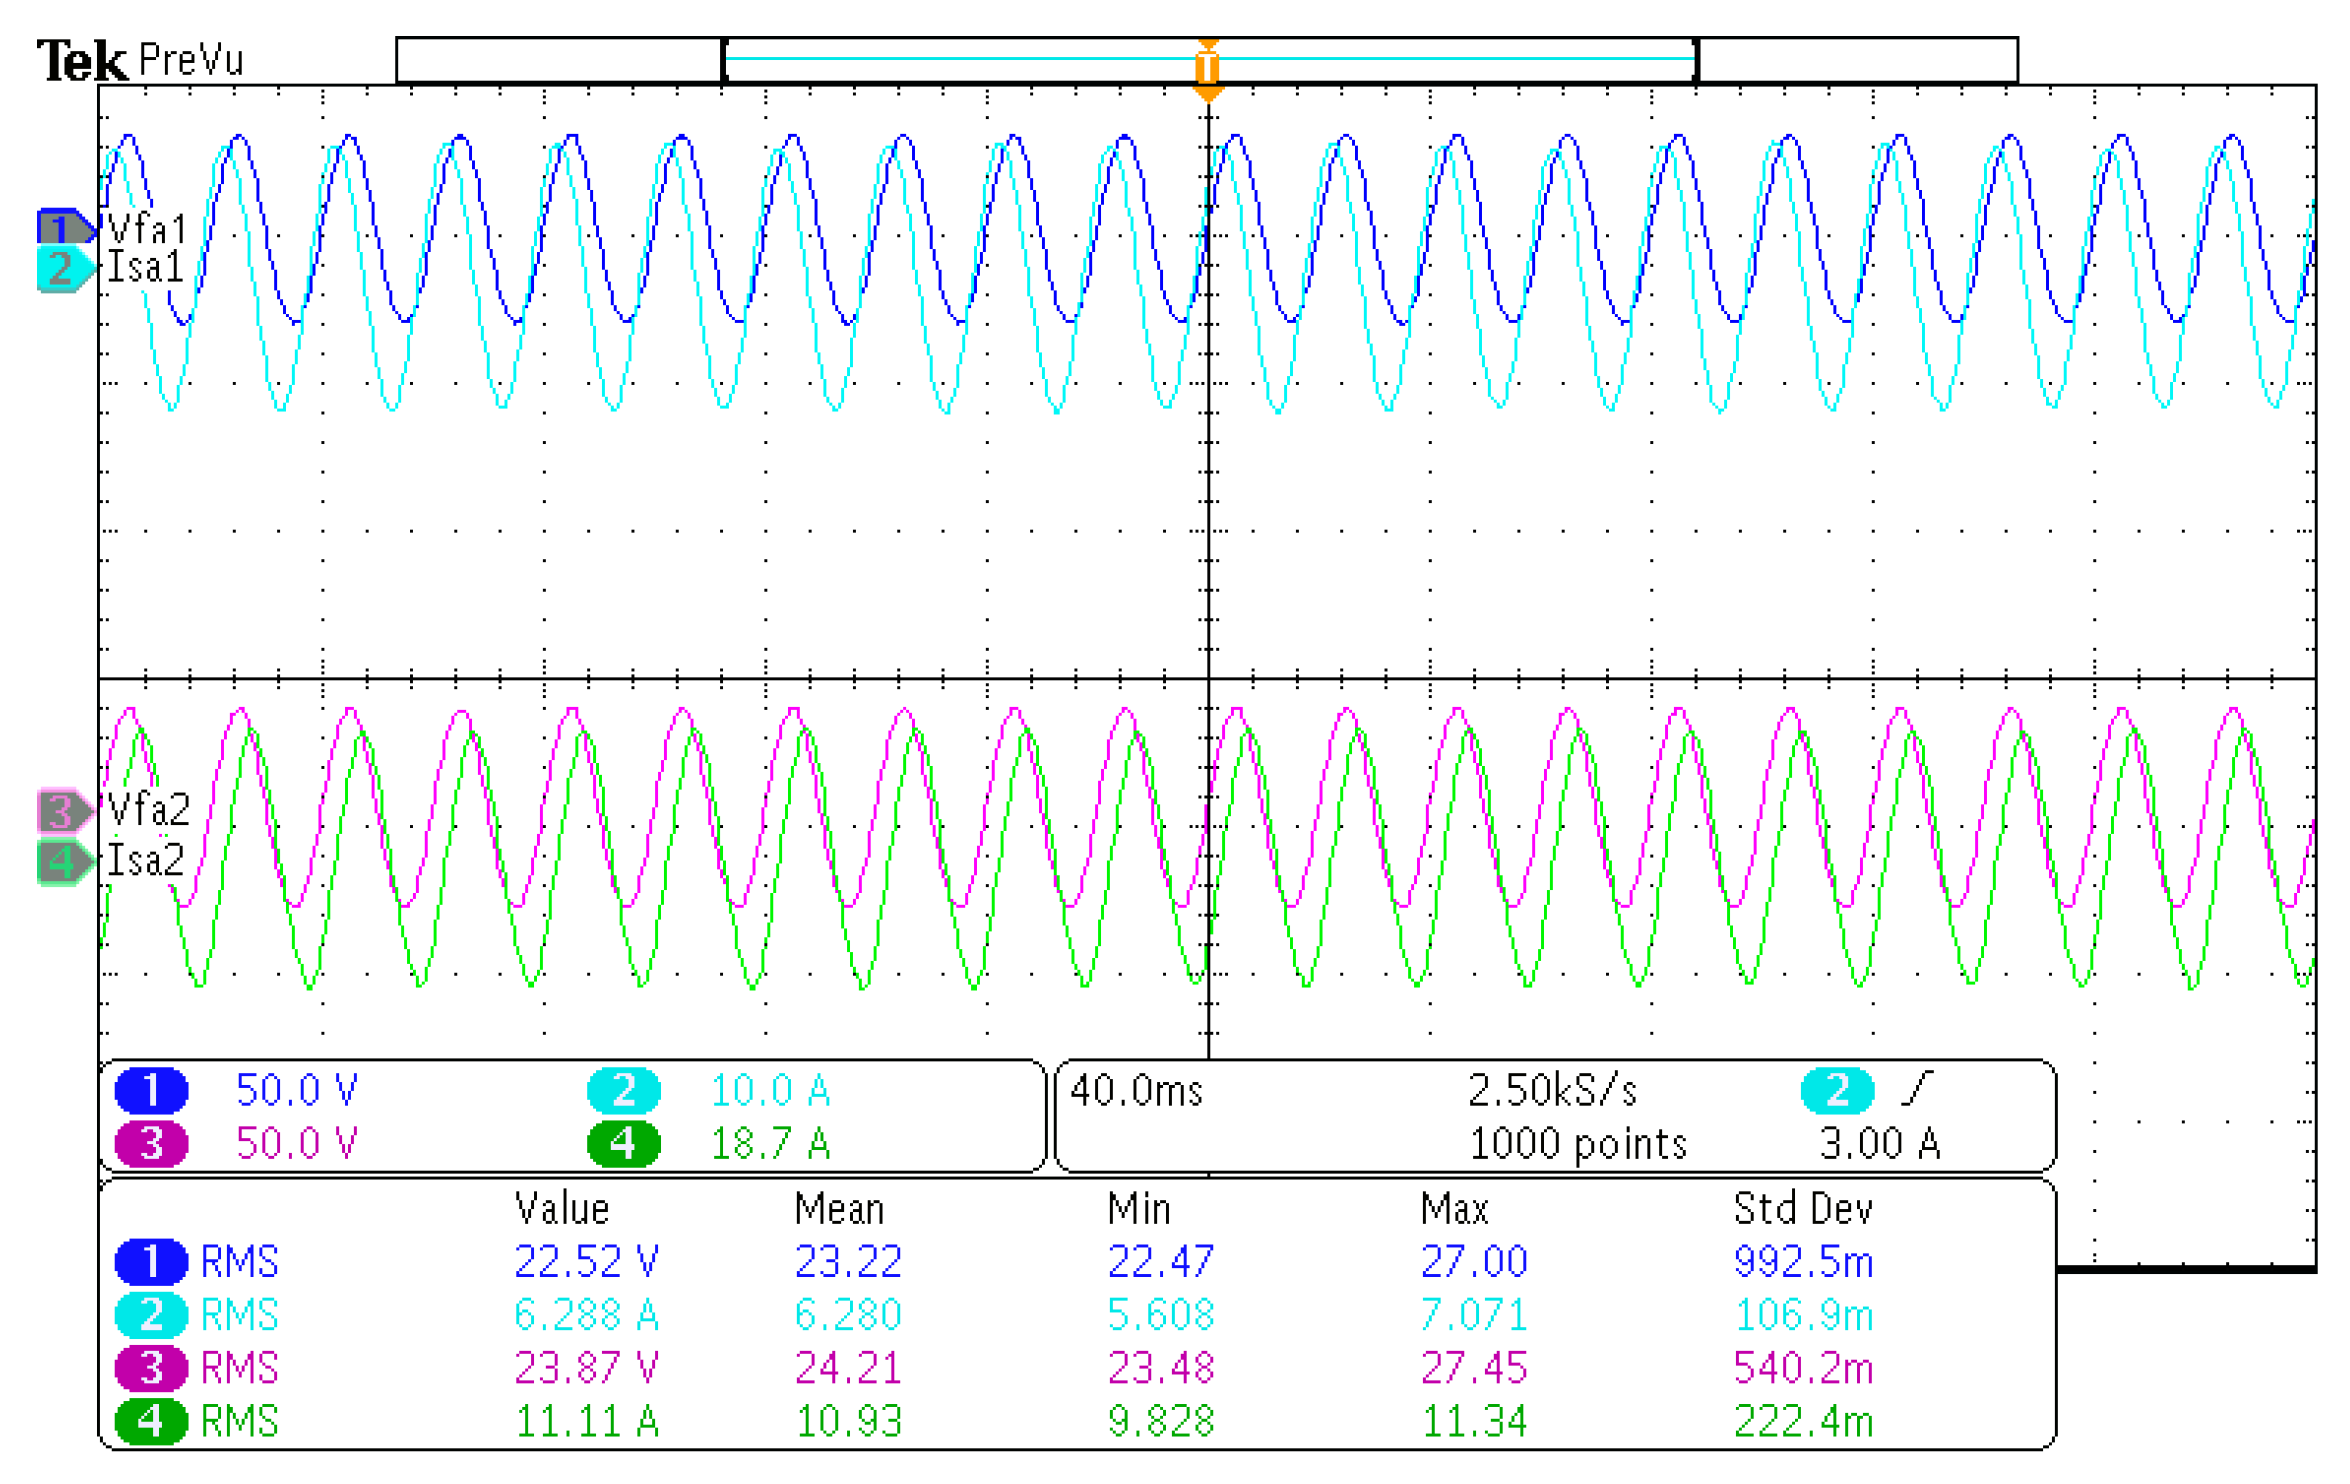2350x1484 pixels.
Task: Click the Std Dev column header
Action: pyautogui.click(x=1802, y=1209)
